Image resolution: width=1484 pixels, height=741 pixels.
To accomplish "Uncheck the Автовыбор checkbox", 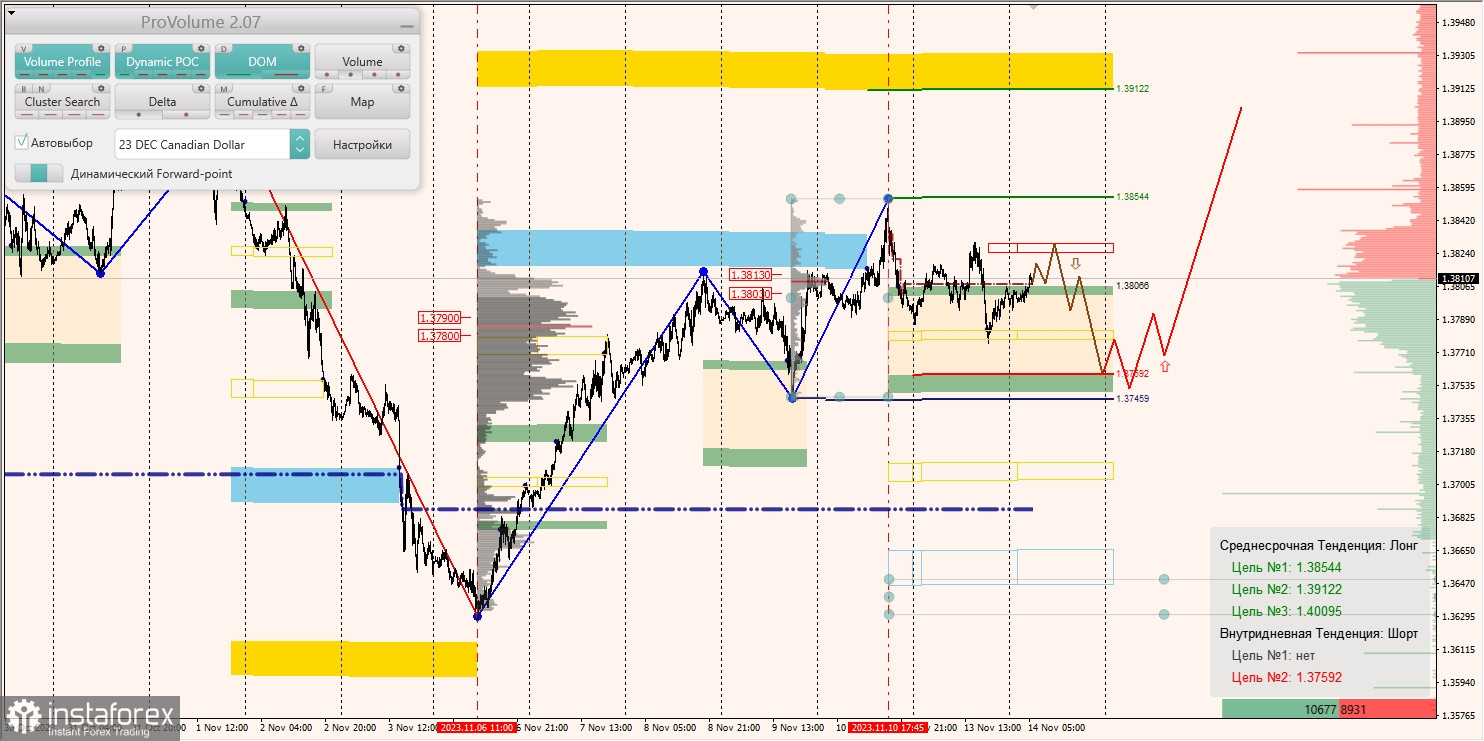I will pyautogui.click(x=21, y=142).
